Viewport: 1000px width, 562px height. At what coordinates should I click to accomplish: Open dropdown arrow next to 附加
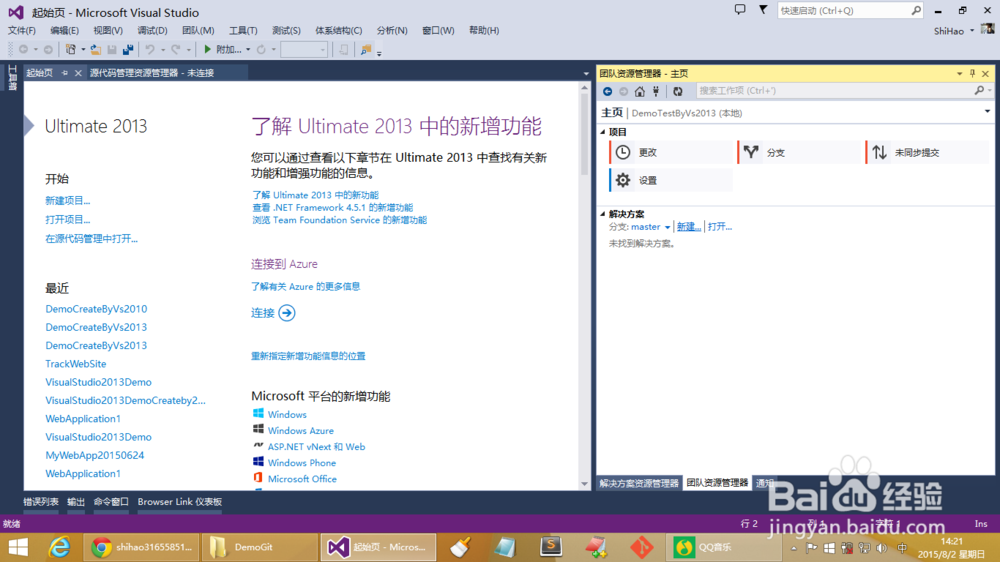tap(247, 50)
